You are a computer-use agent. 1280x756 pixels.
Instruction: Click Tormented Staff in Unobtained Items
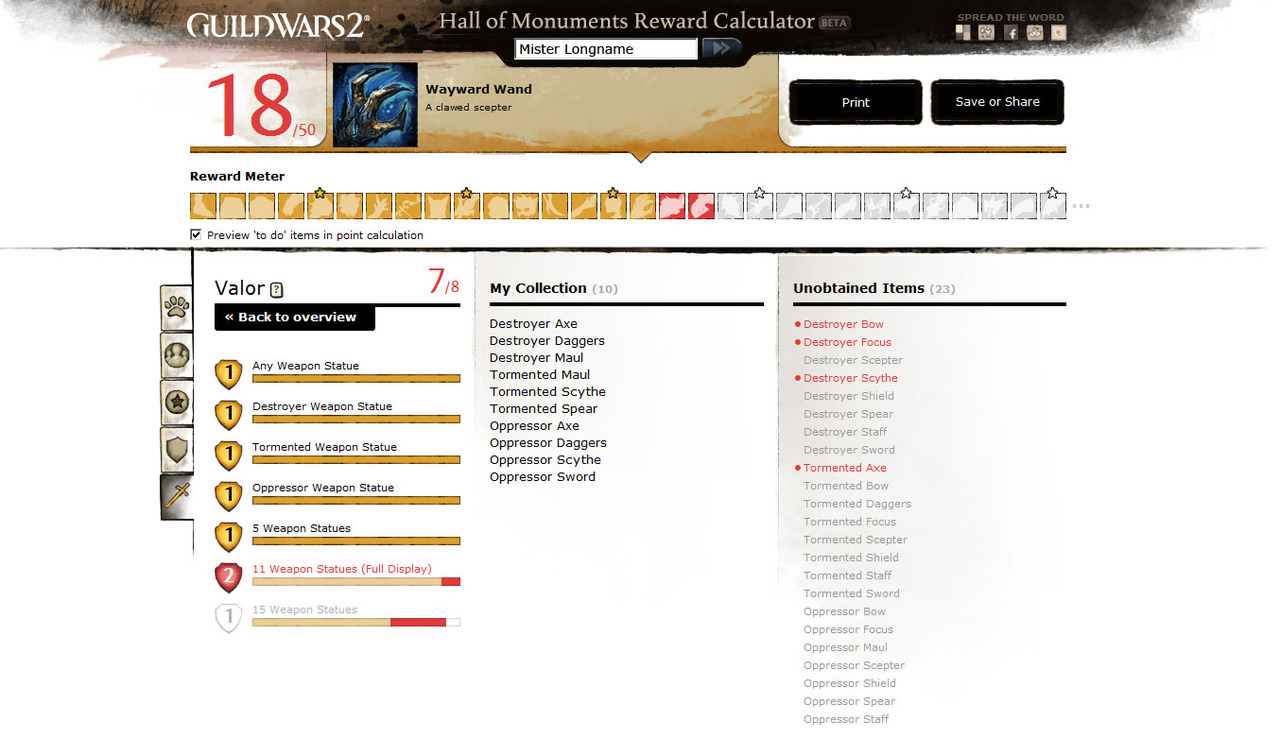click(x=847, y=576)
